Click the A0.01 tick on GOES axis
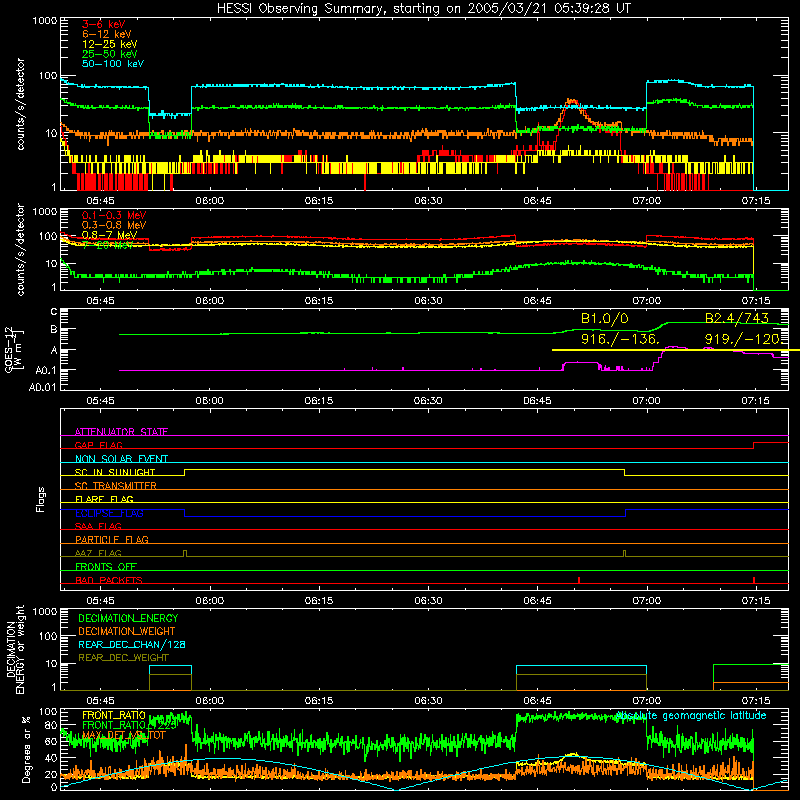The height and width of the screenshot is (800, 800). pos(42,387)
